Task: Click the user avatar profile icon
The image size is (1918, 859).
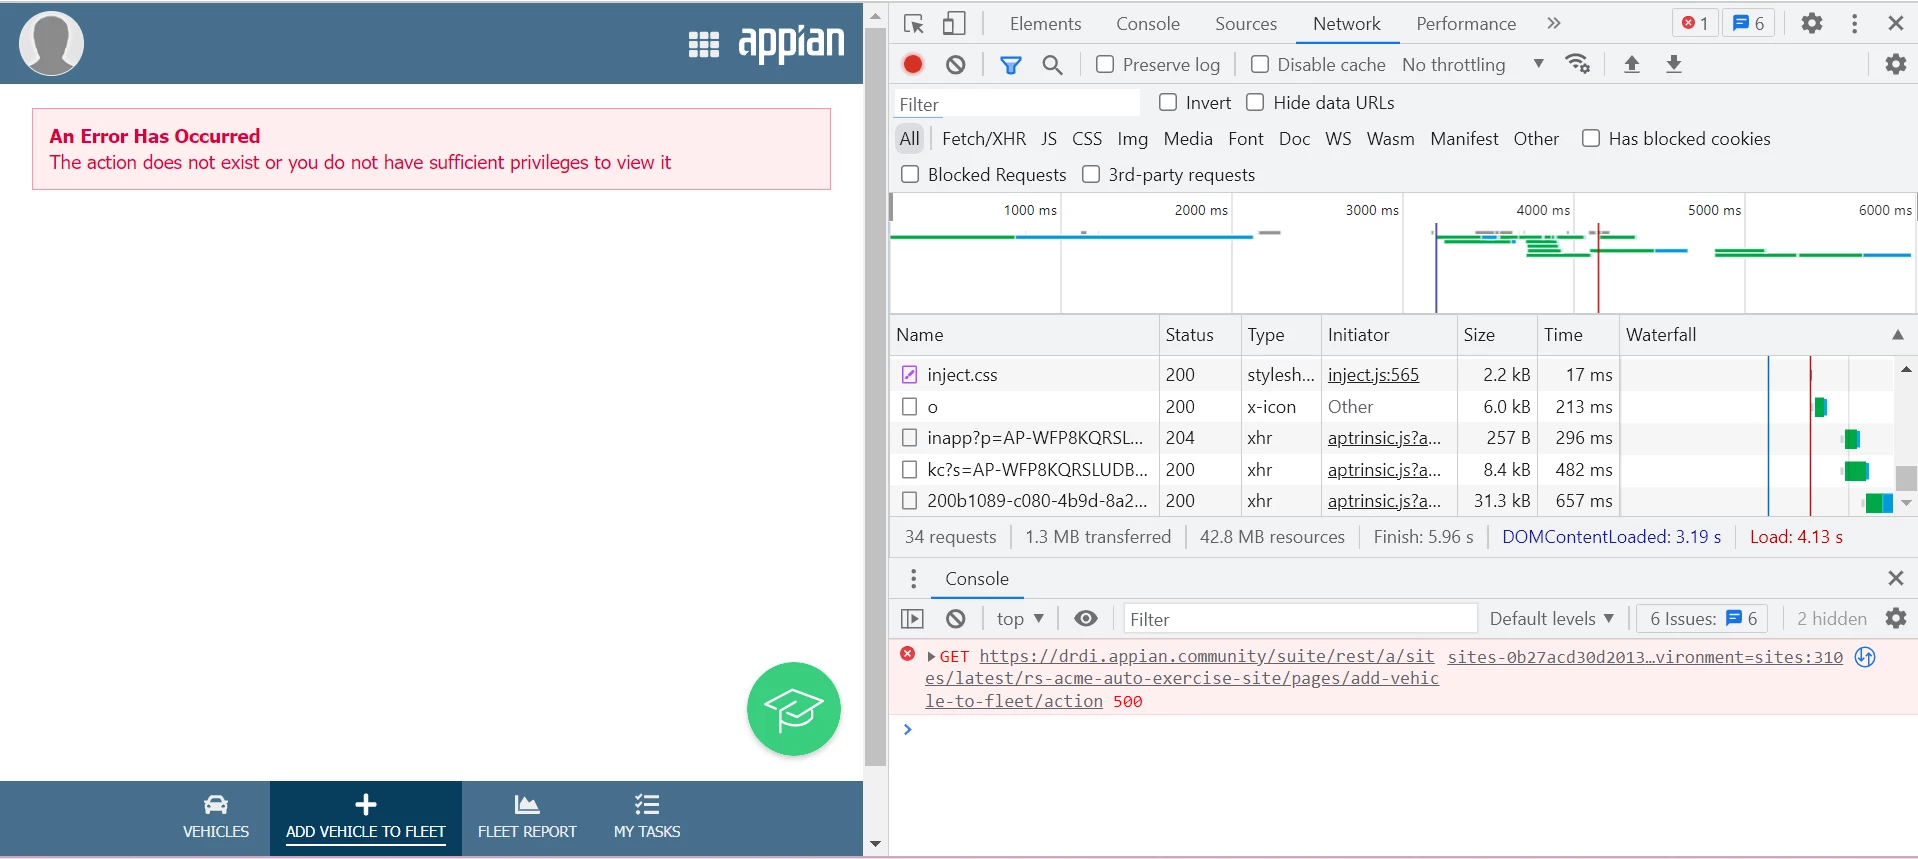Action: [x=51, y=43]
